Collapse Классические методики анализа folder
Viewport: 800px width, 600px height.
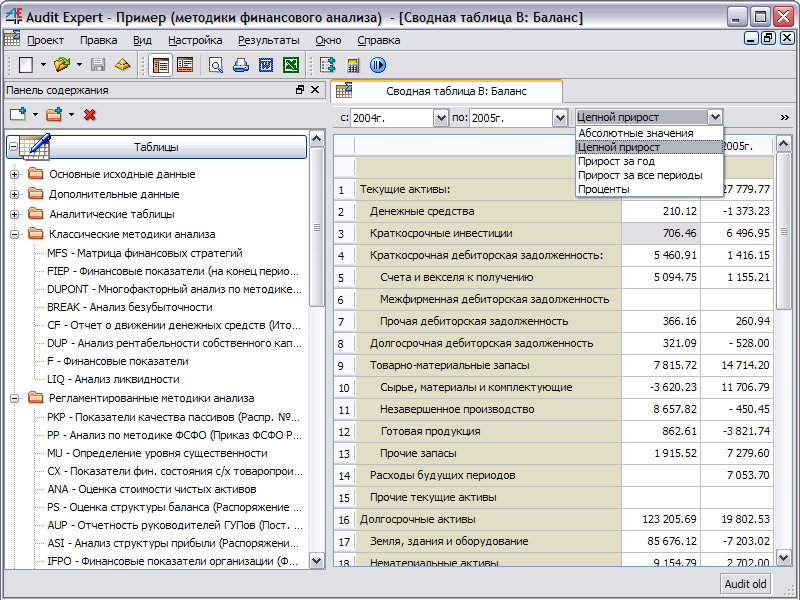click(14, 235)
